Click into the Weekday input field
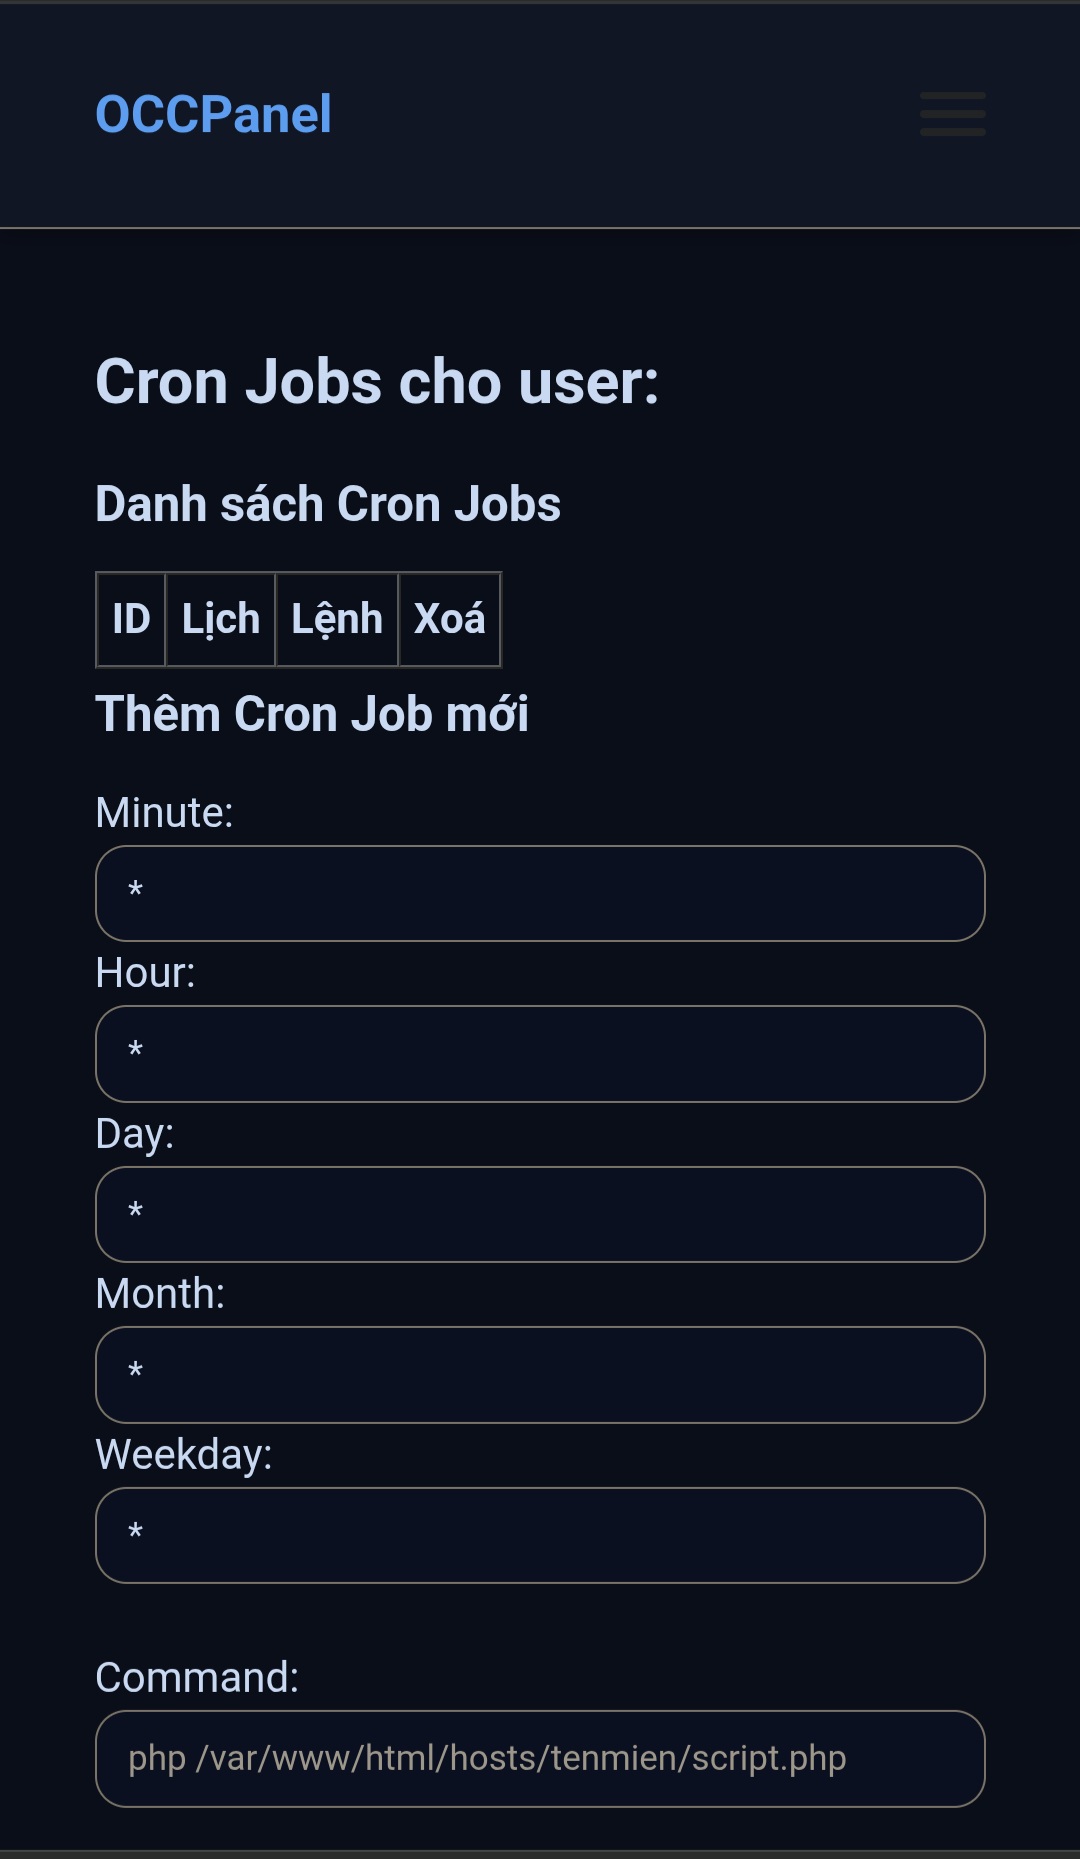 (540, 1535)
